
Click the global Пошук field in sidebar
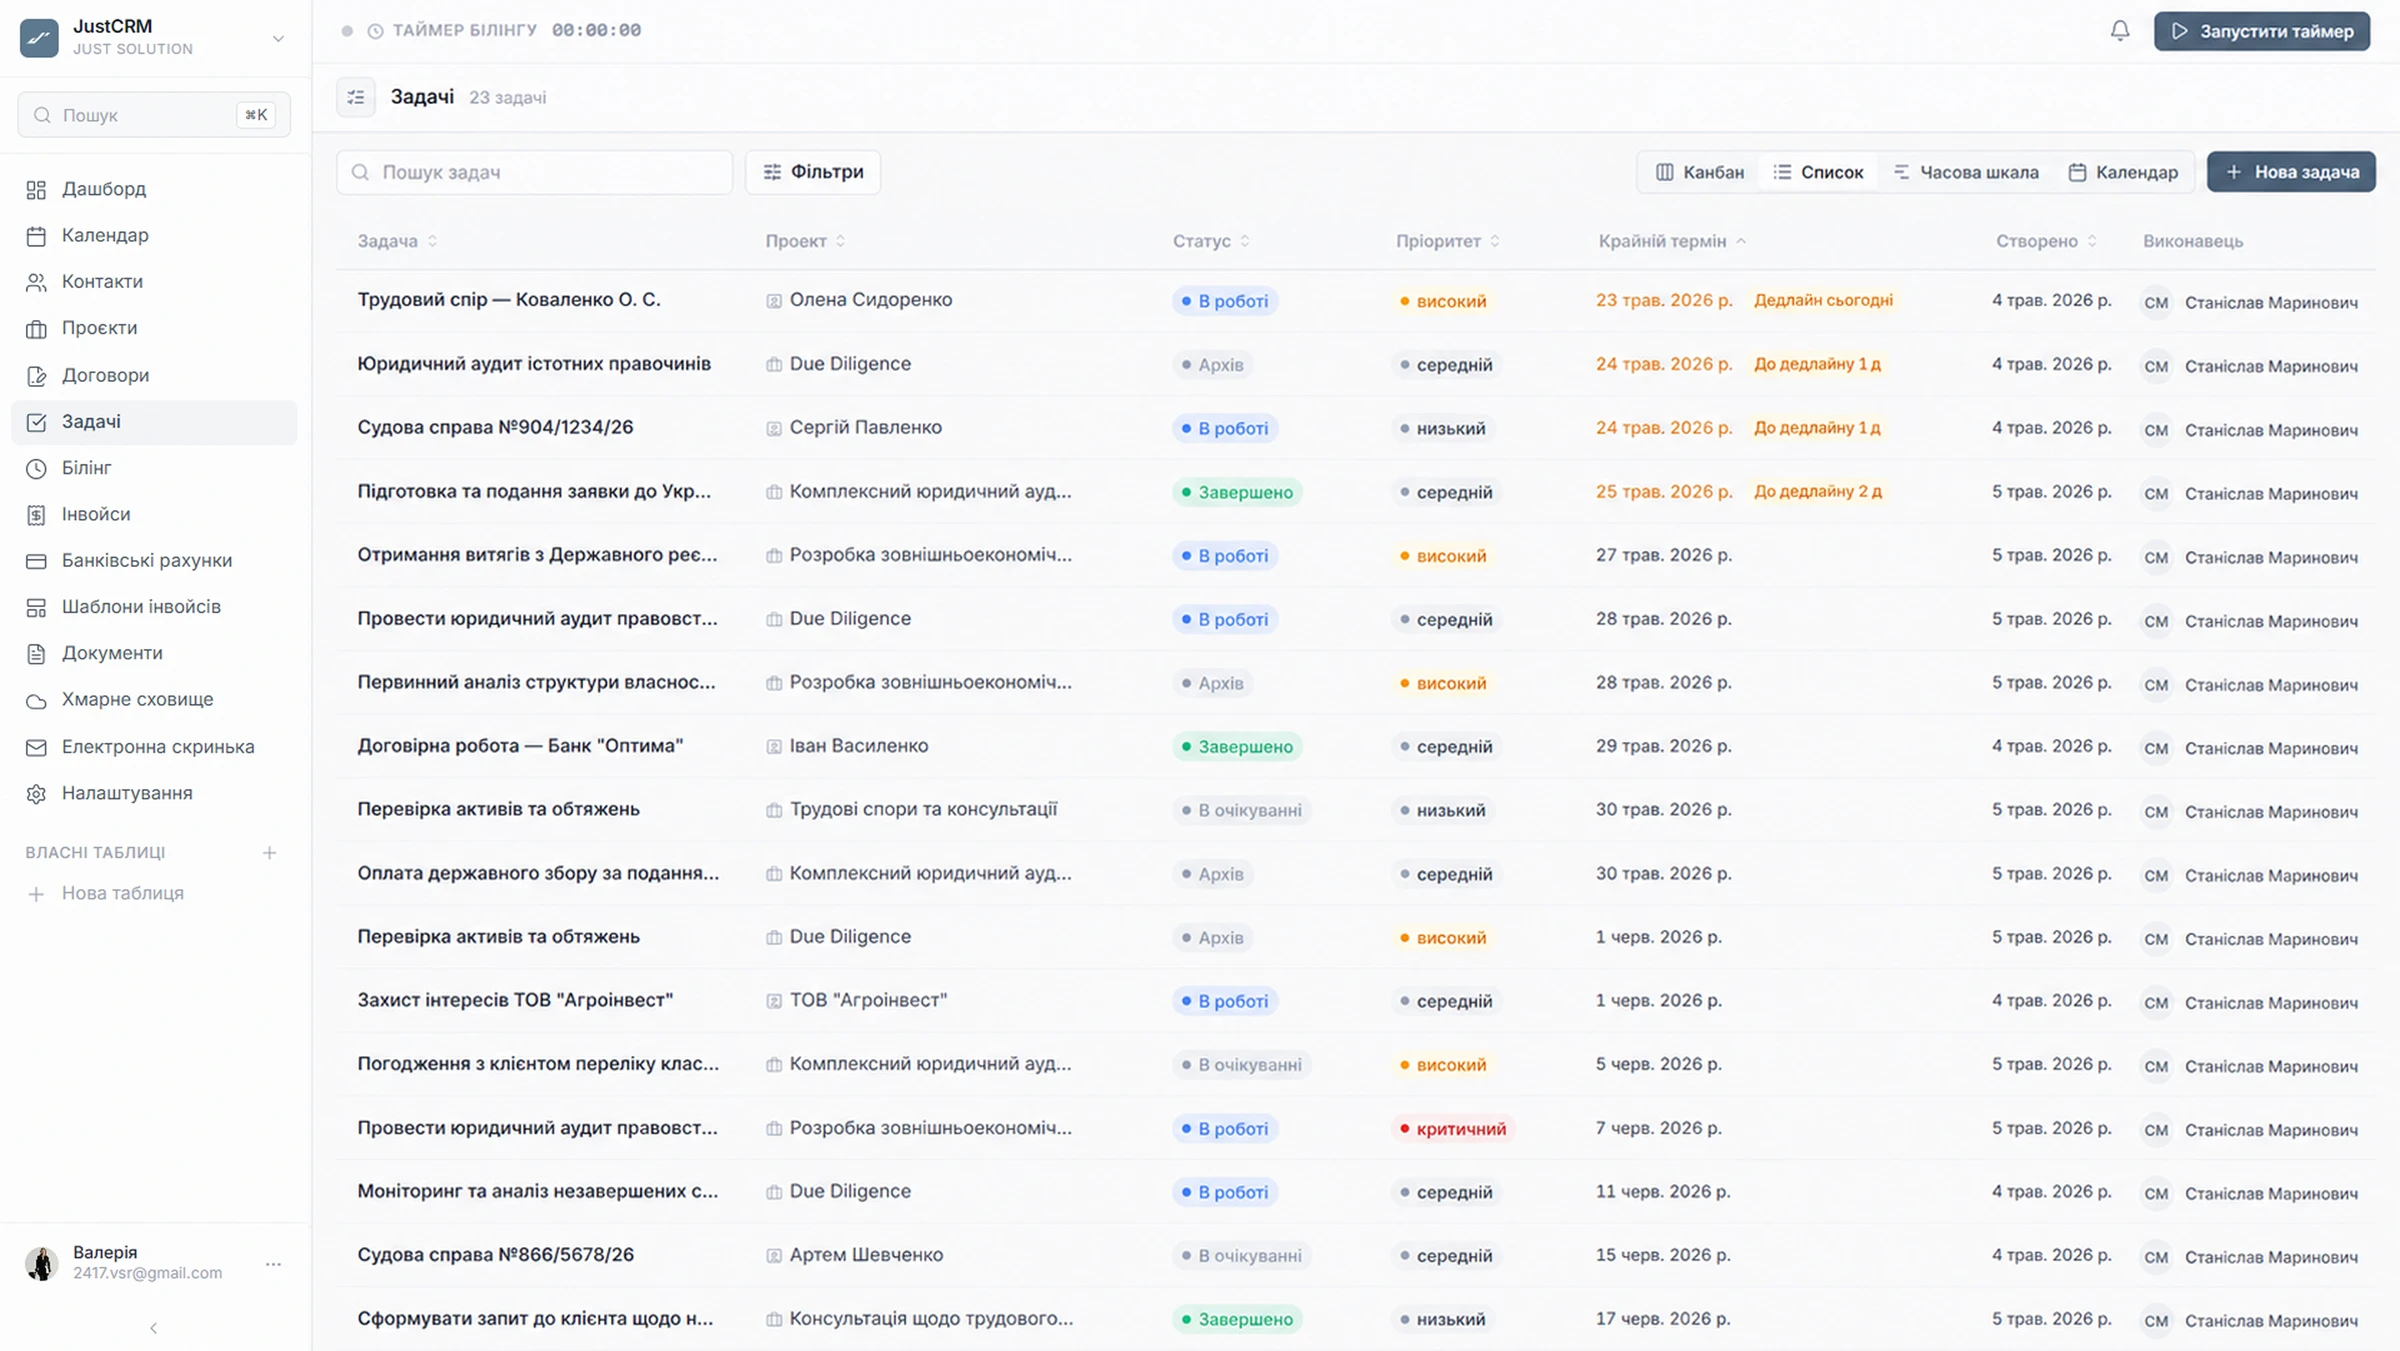pyautogui.click(x=154, y=115)
